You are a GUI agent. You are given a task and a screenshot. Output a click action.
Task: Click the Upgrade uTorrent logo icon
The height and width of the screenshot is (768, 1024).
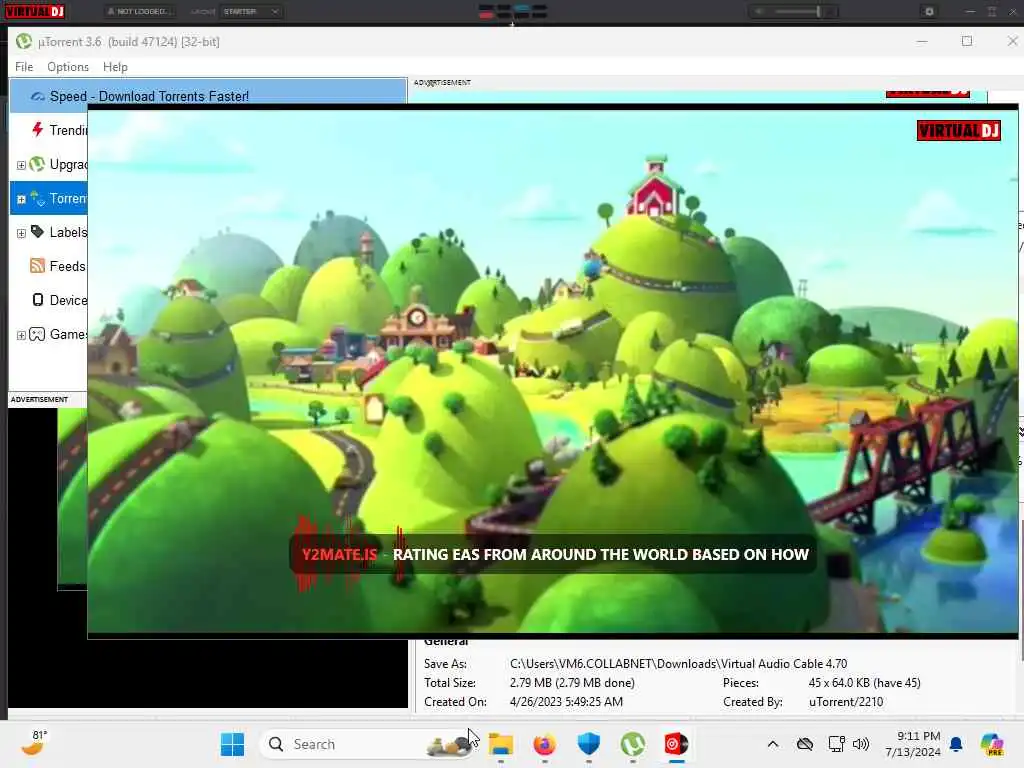click(x=37, y=164)
